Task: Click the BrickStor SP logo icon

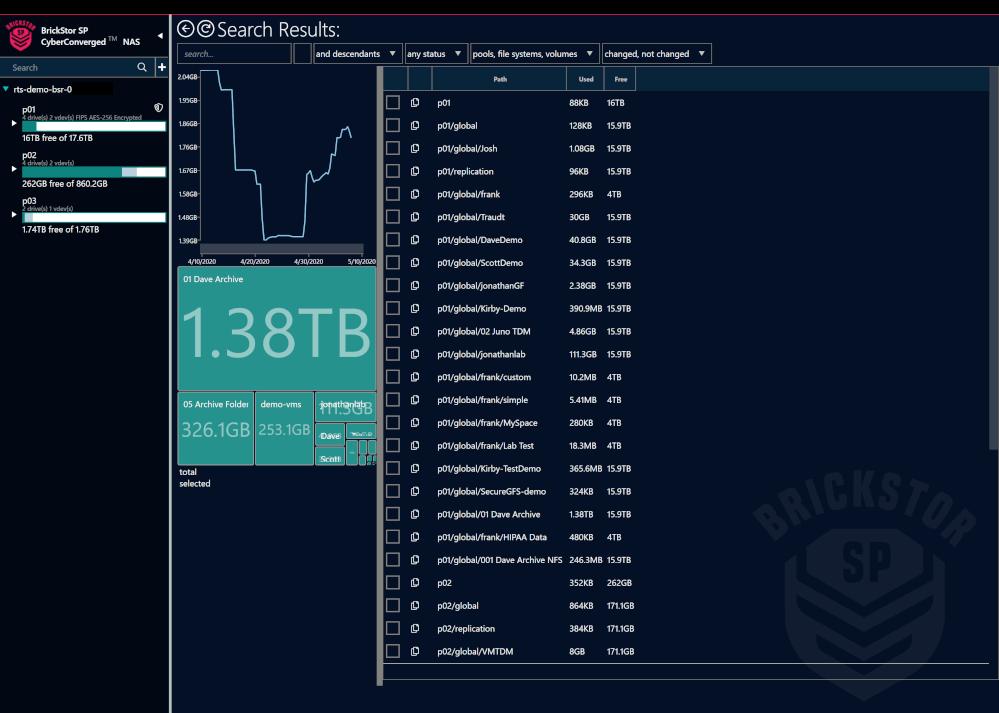Action: coord(22,35)
